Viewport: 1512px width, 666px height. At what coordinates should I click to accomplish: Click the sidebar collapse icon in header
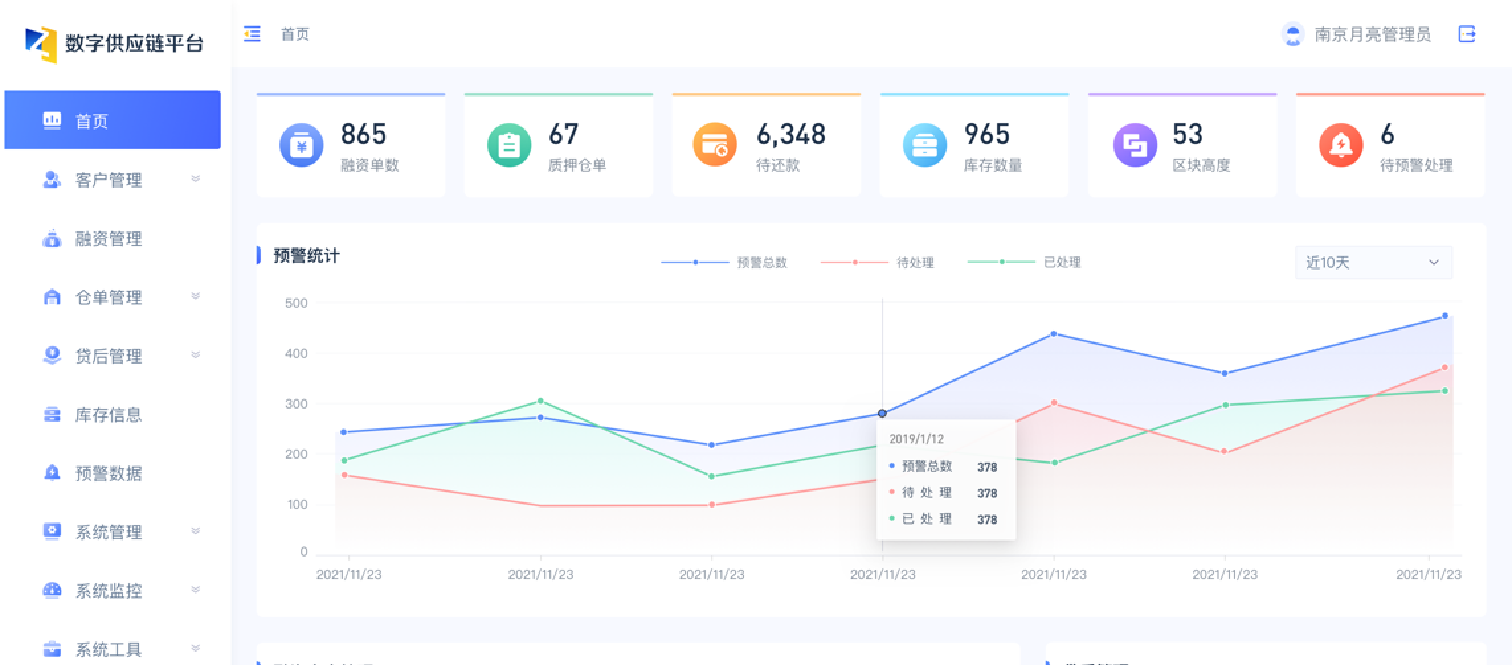point(253,34)
